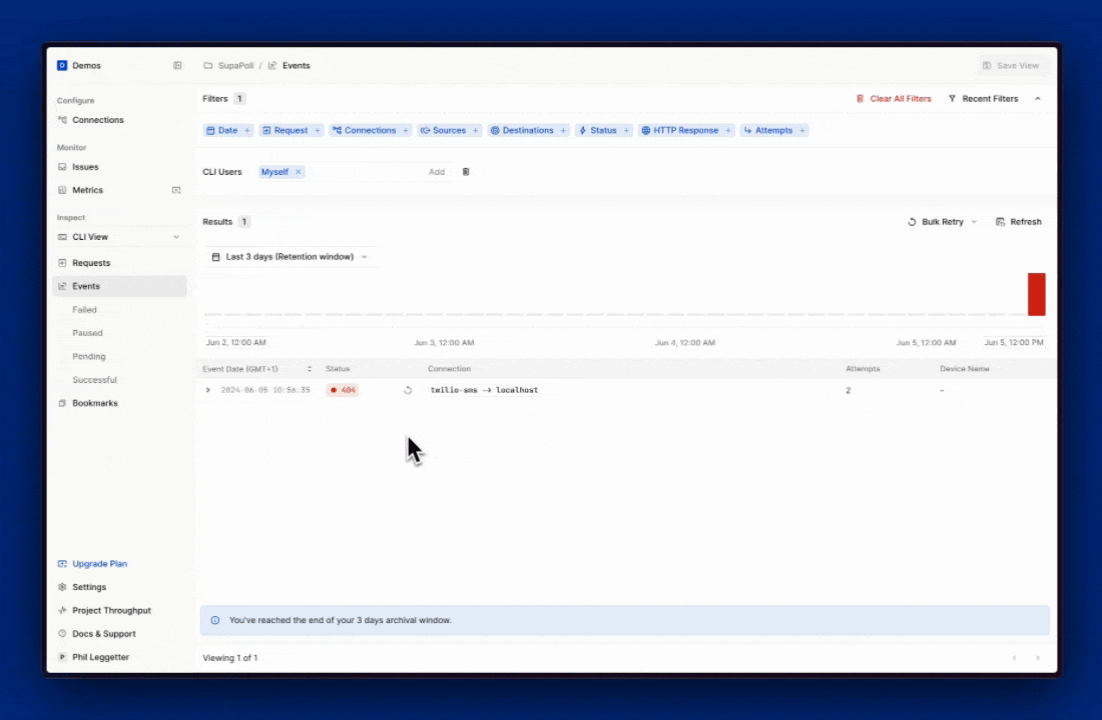The height and width of the screenshot is (720, 1102).
Task: Click the event timestamp 2024-06-05 10:56:35
Action: tap(265, 390)
